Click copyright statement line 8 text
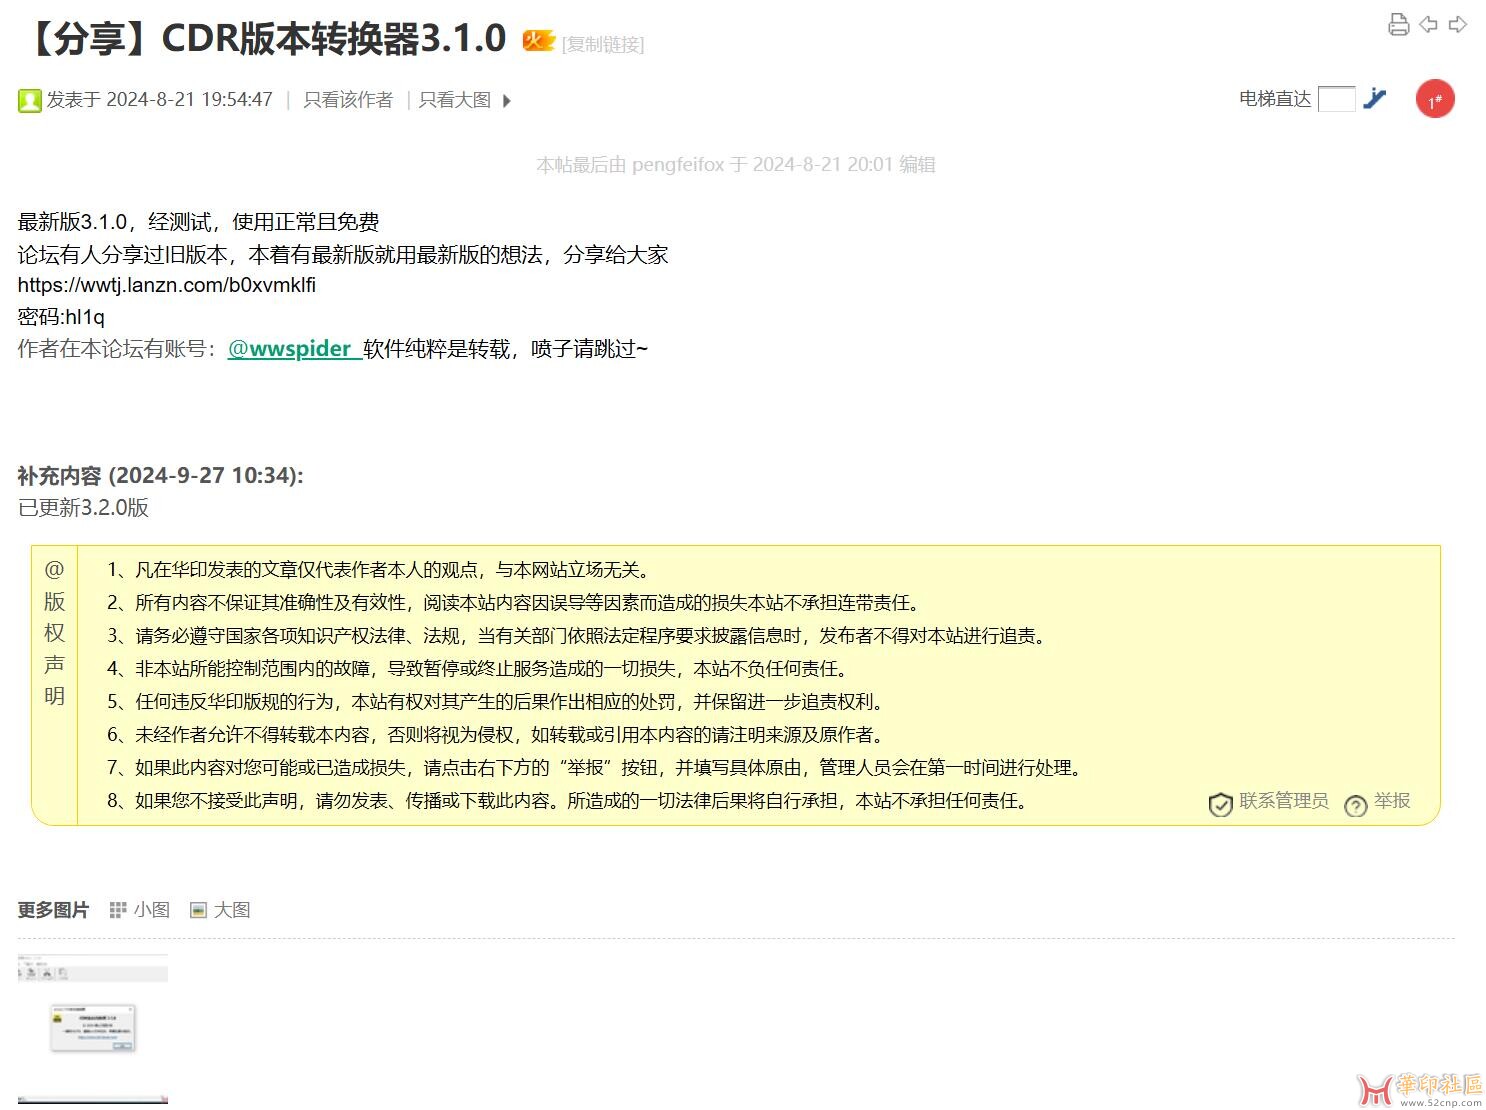The height and width of the screenshot is (1110, 1486). [570, 801]
